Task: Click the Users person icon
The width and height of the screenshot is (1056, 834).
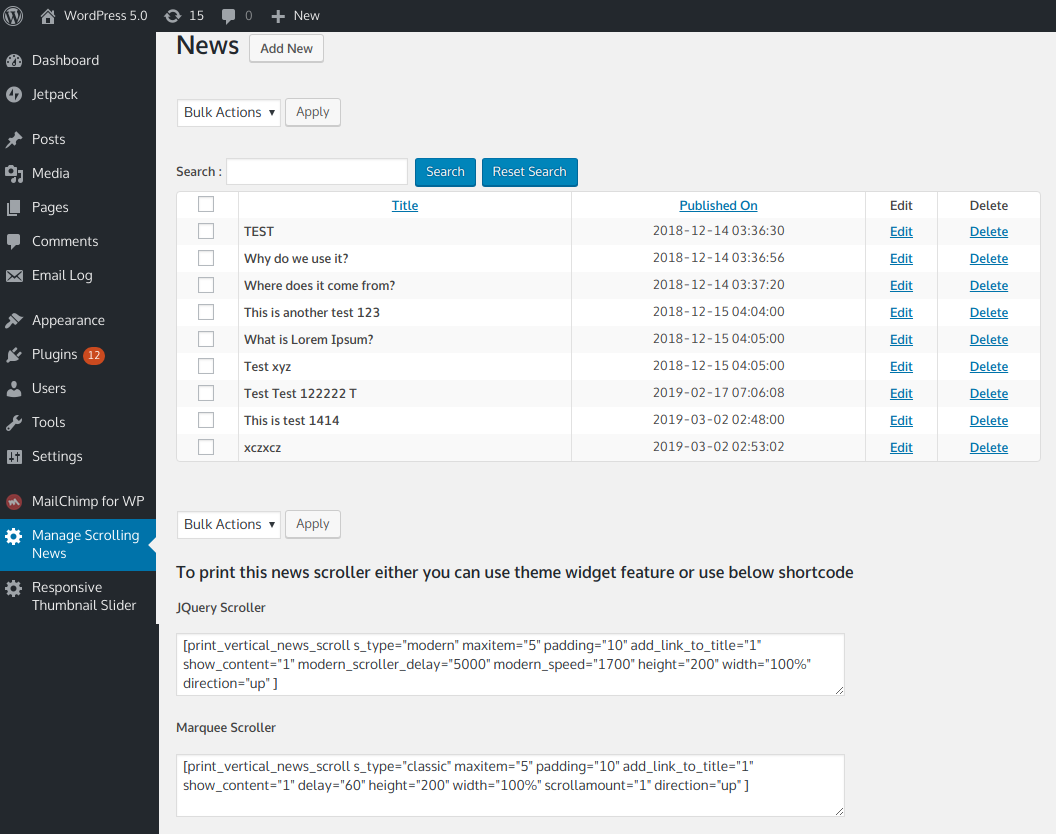Action: pos(14,389)
